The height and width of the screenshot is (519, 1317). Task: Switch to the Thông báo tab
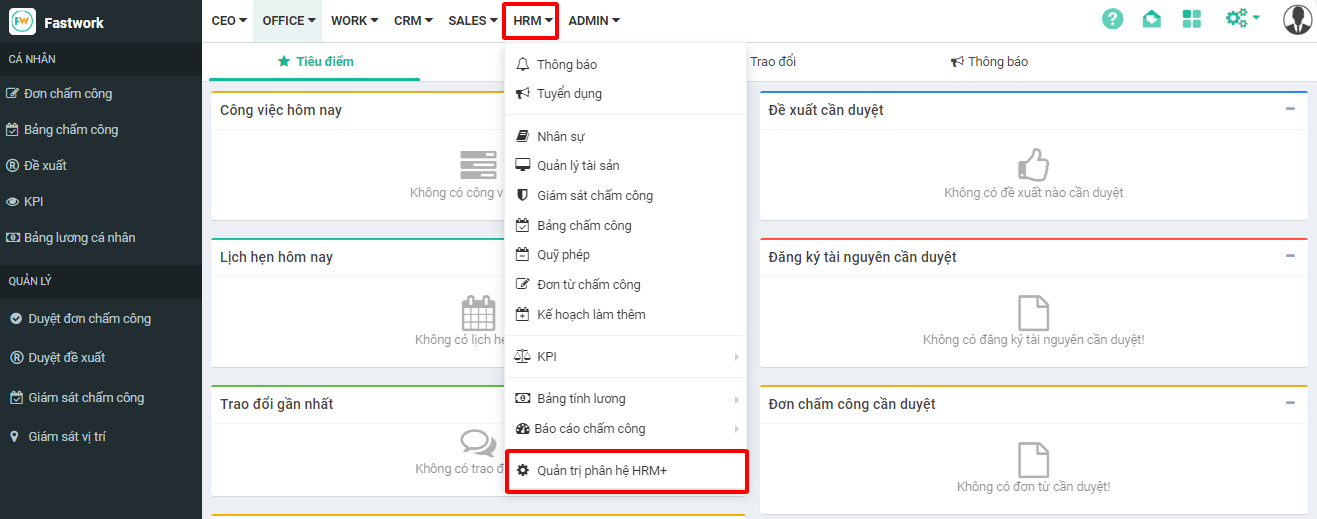[989, 62]
